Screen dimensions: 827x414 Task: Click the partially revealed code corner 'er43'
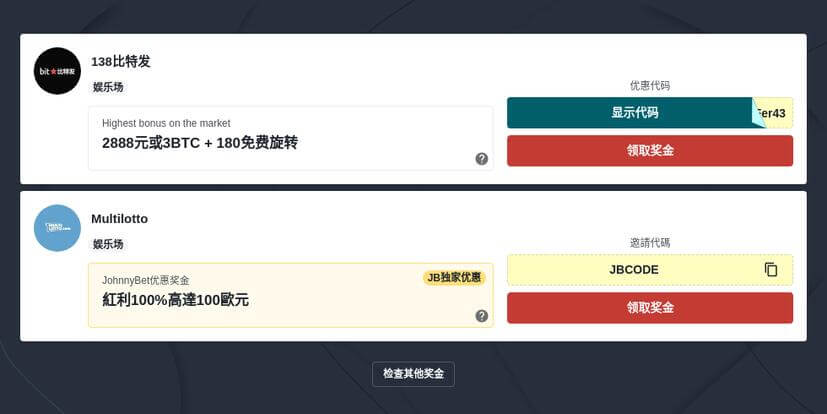click(x=774, y=113)
